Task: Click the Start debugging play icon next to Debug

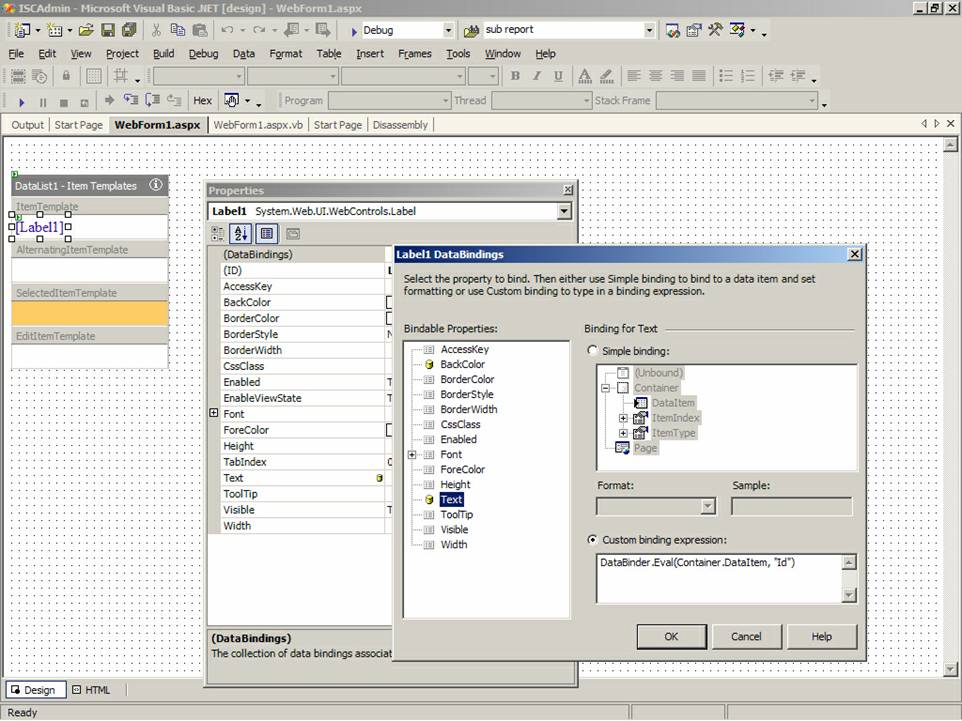Action: pyautogui.click(x=354, y=31)
